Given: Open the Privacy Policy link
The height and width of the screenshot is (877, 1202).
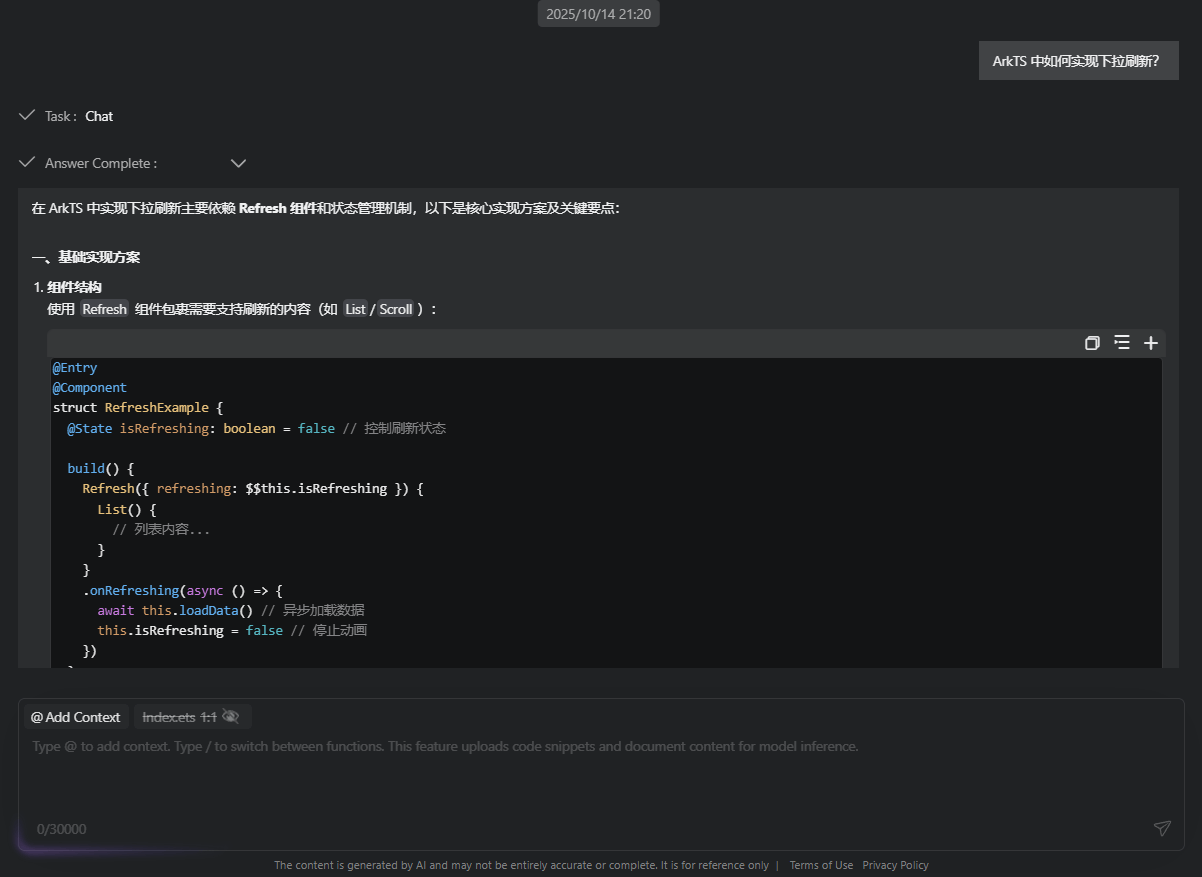Looking at the screenshot, I should (x=895, y=865).
